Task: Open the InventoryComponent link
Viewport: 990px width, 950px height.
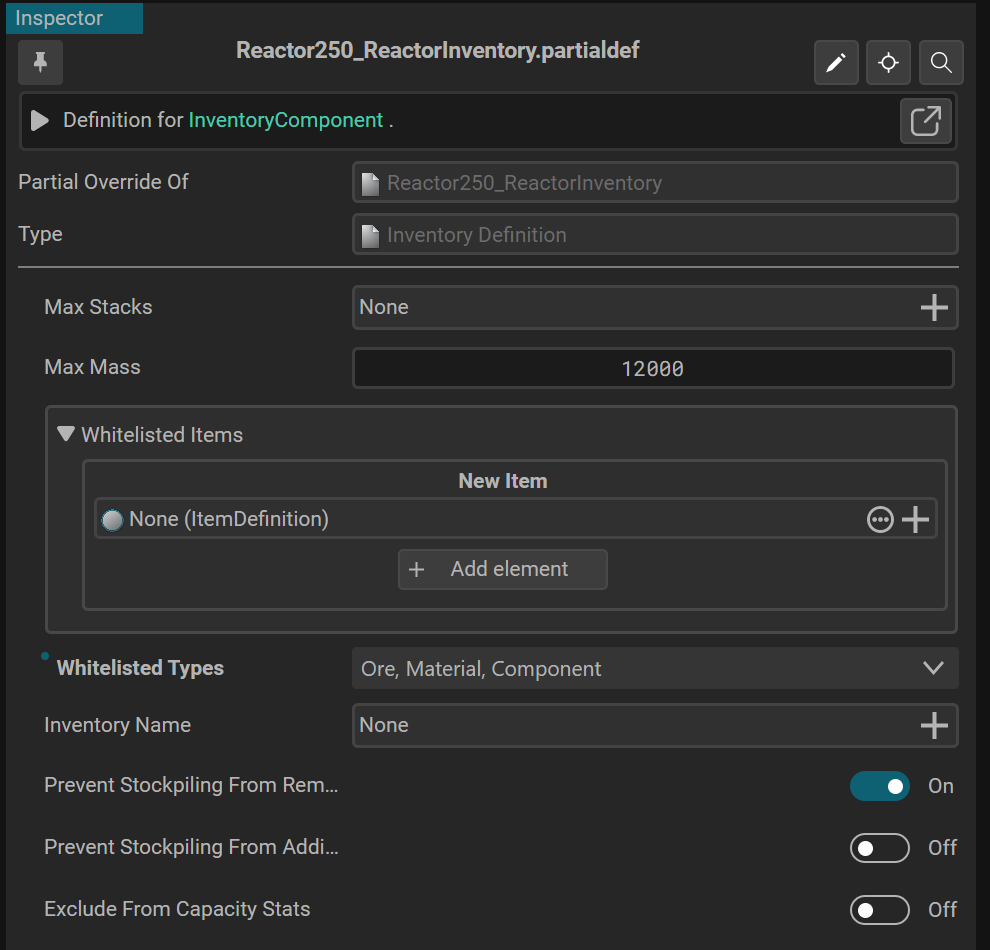Action: click(286, 120)
